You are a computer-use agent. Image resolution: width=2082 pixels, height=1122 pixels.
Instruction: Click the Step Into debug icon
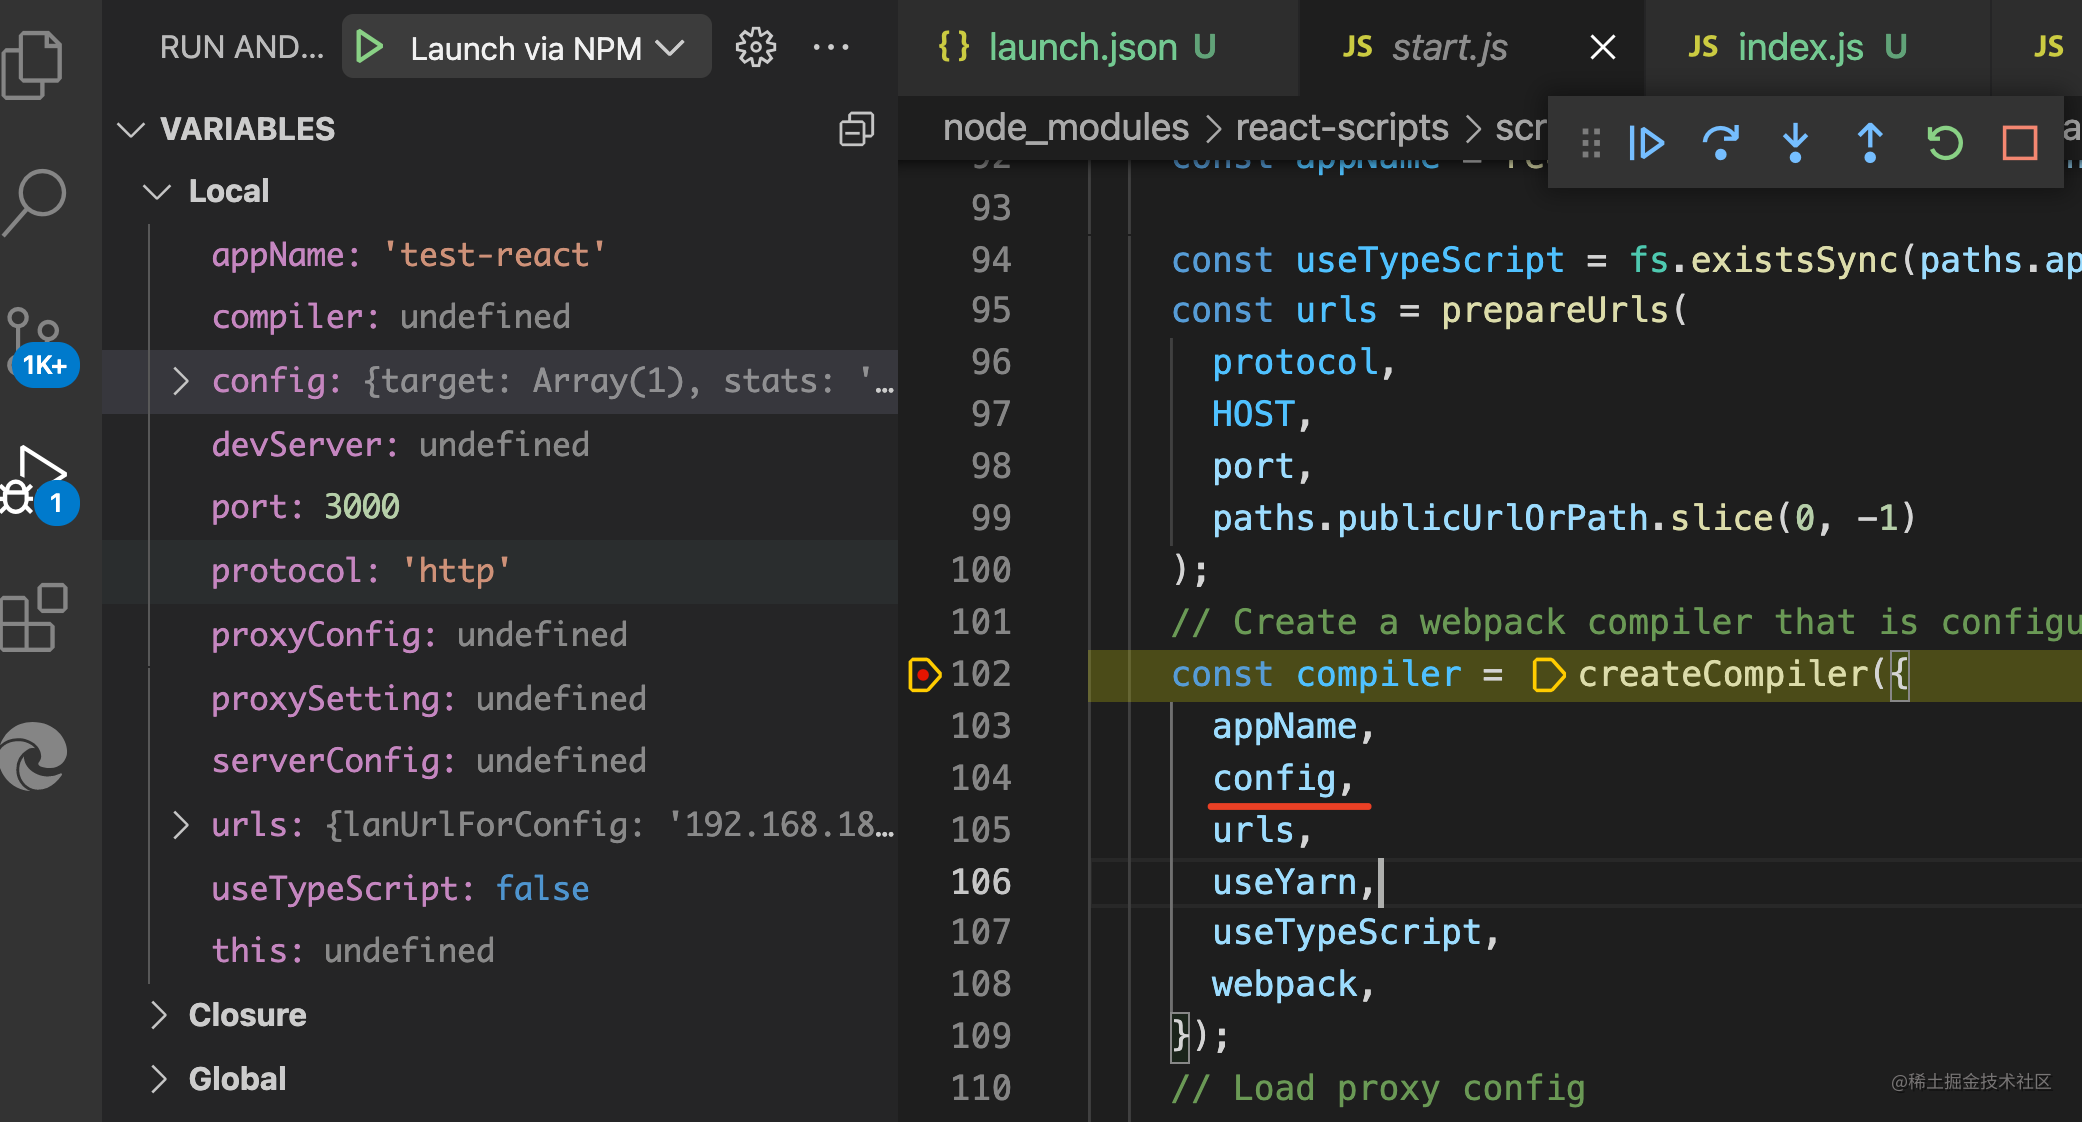pos(1795,143)
